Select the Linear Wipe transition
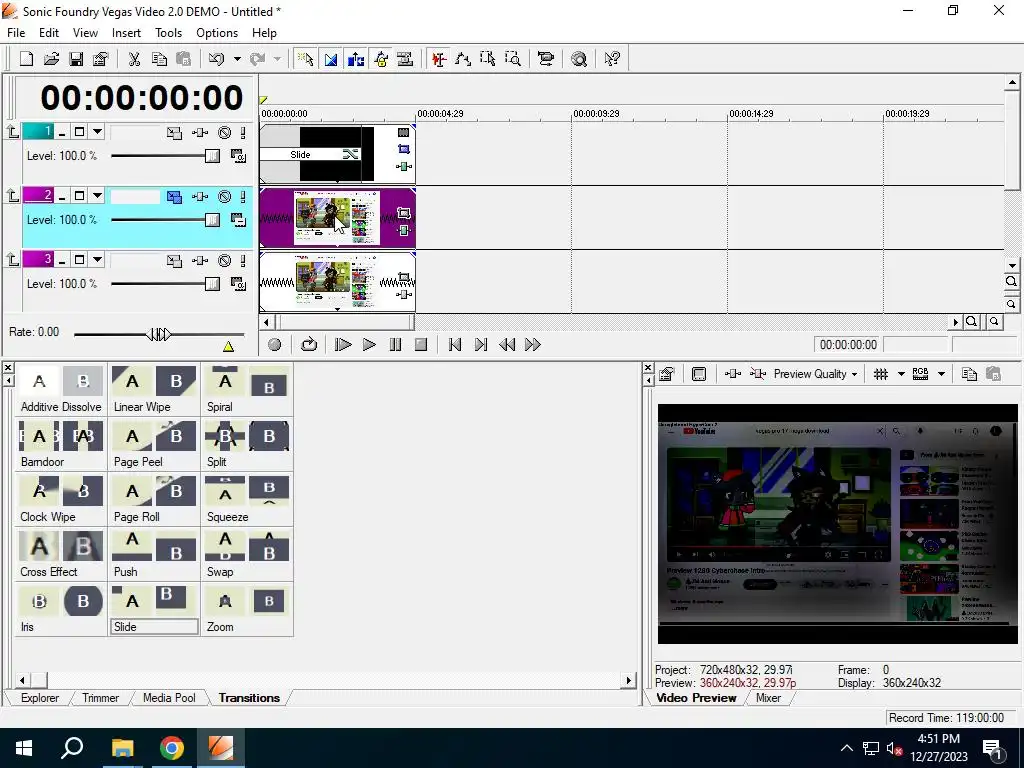The width and height of the screenshot is (1024, 768). tap(154, 390)
